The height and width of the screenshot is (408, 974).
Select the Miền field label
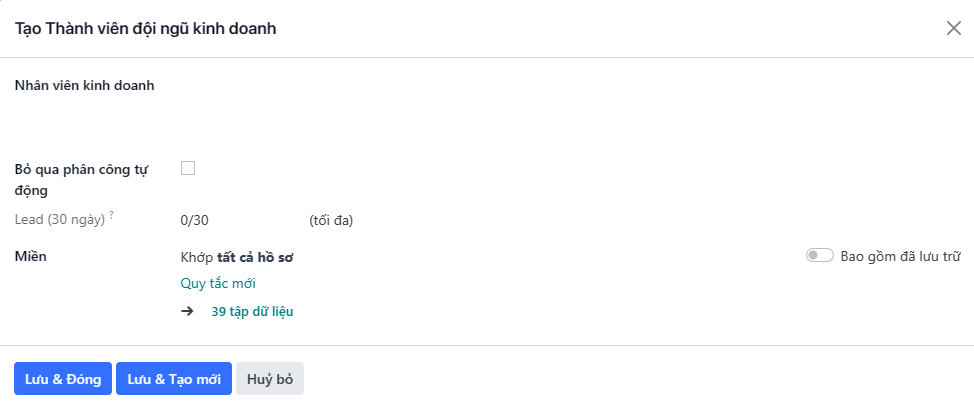(30, 256)
